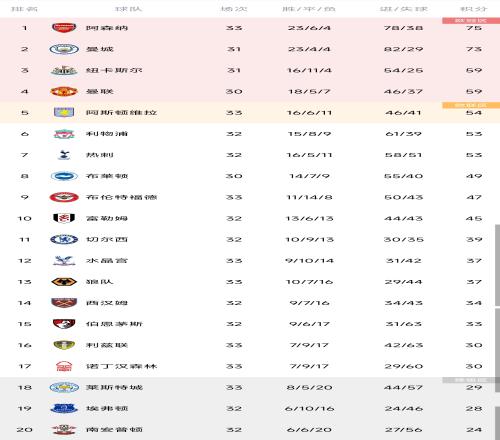500x440 pixels.
Task: Click the red Champions League zone tag
Action: pyautogui.click(x=471, y=21)
